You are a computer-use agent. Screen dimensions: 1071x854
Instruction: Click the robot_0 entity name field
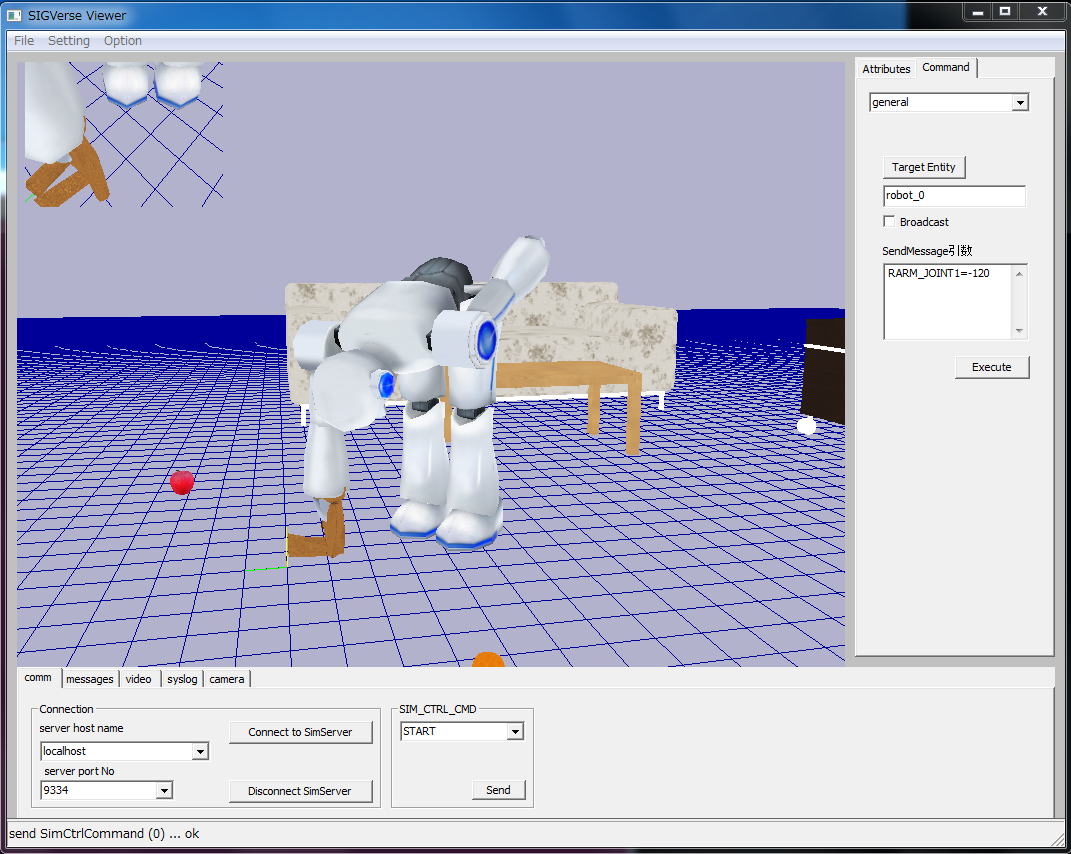coord(954,196)
